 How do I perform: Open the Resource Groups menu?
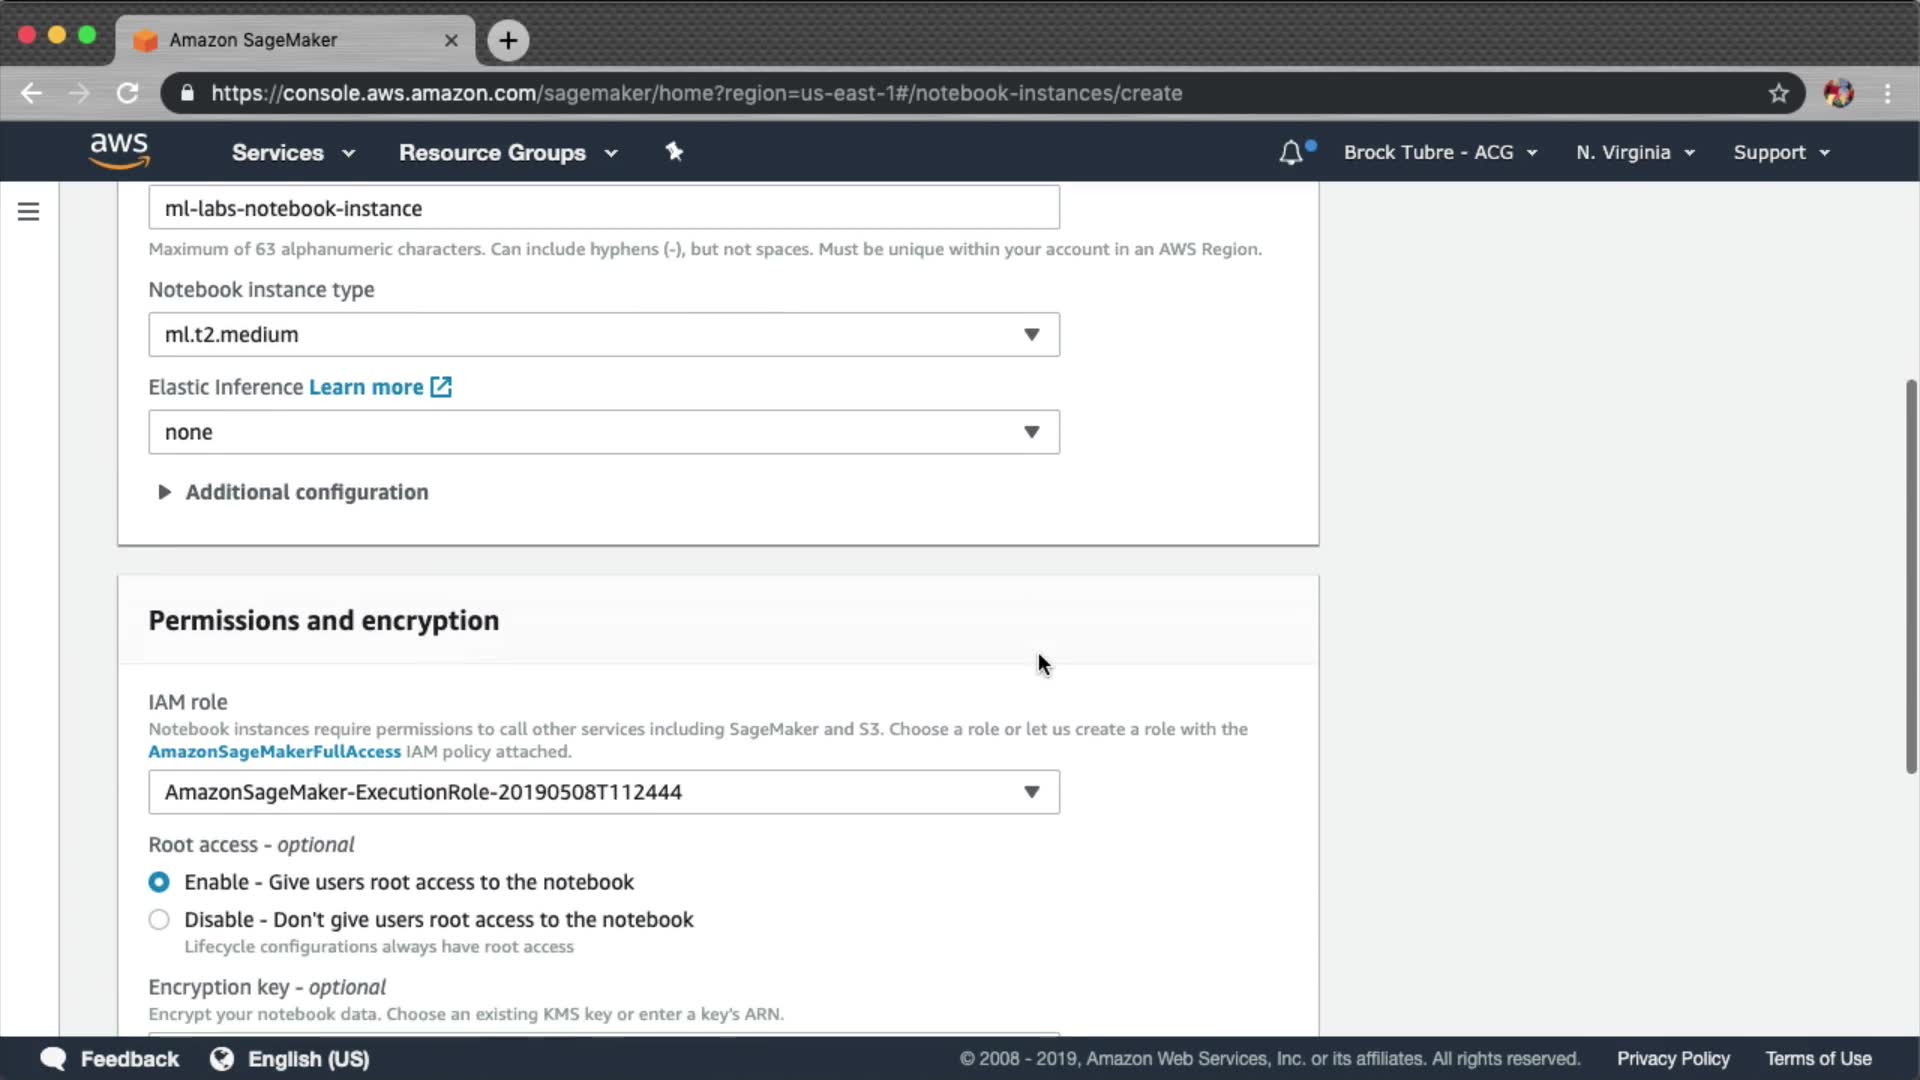click(507, 153)
